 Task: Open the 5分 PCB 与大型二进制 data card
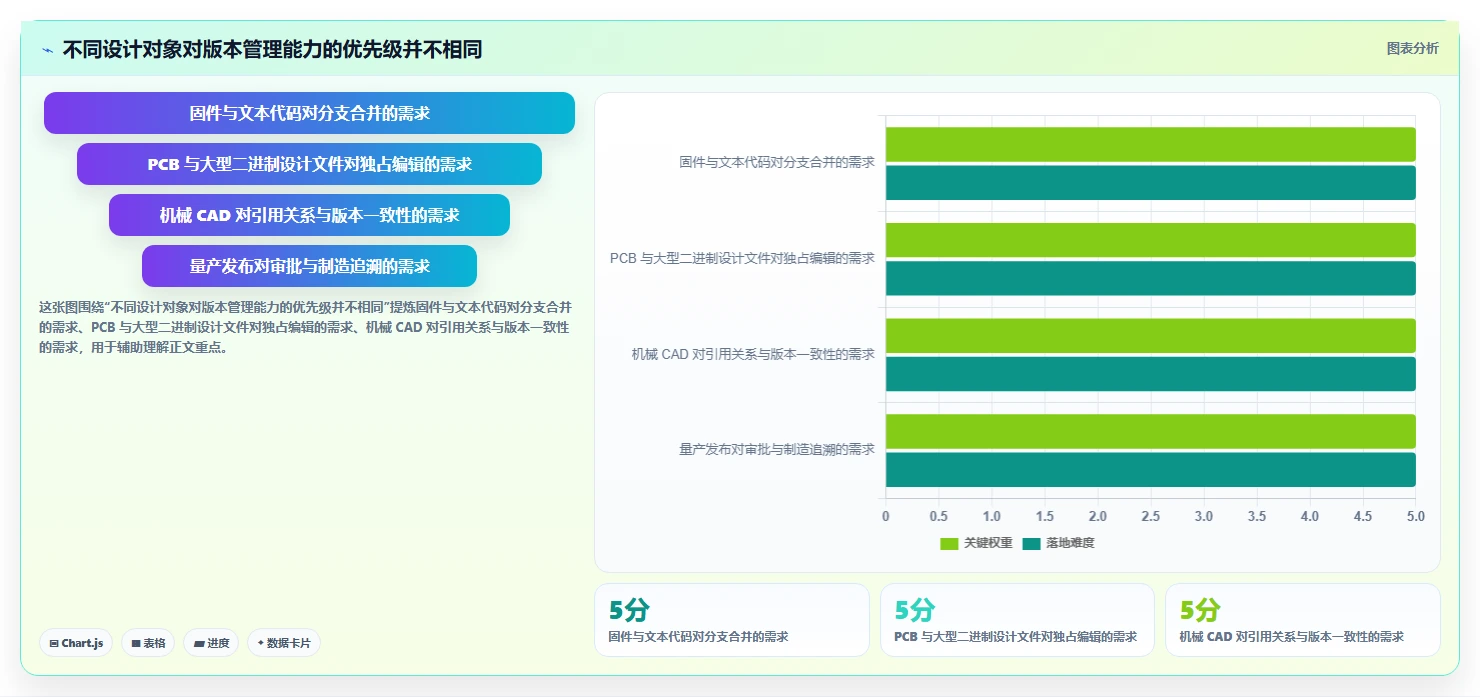click(1017, 620)
